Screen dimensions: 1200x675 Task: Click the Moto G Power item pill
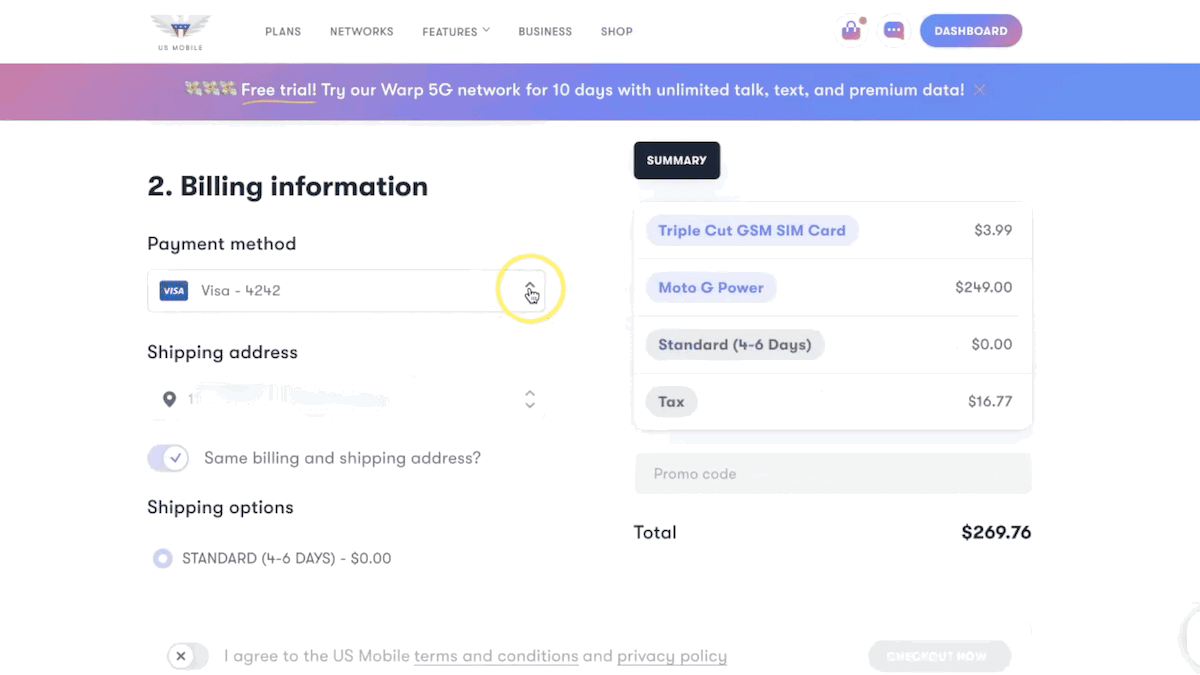[x=711, y=287]
